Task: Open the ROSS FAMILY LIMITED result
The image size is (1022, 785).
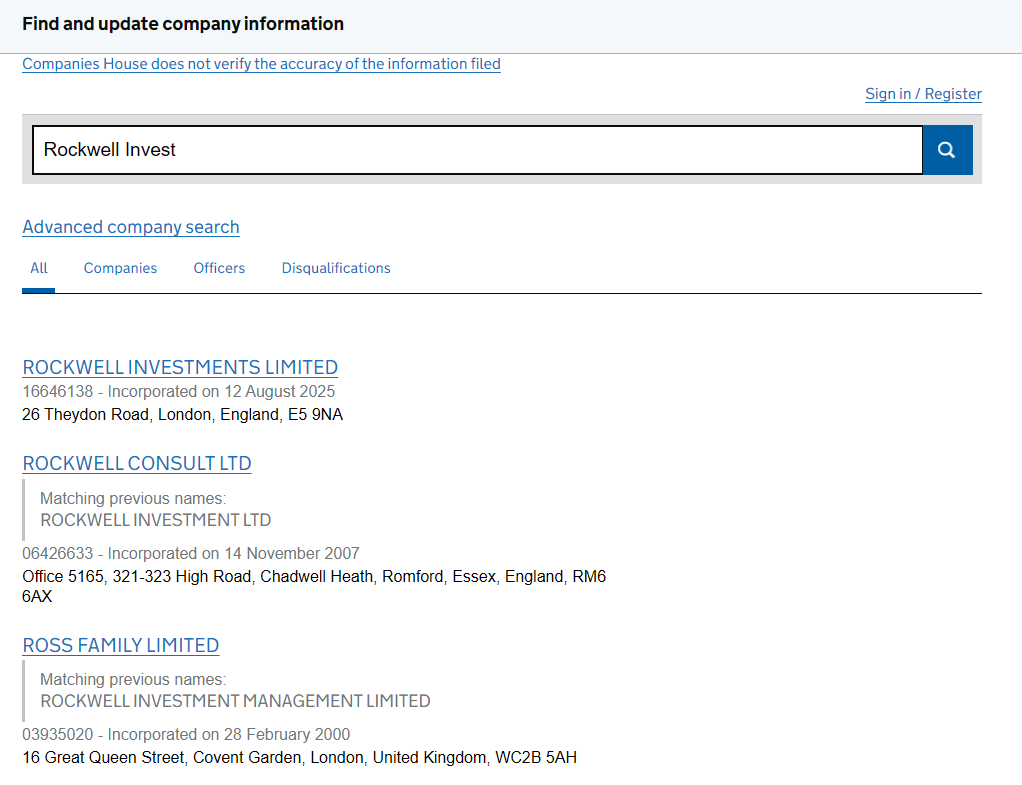Action: (121, 646)
